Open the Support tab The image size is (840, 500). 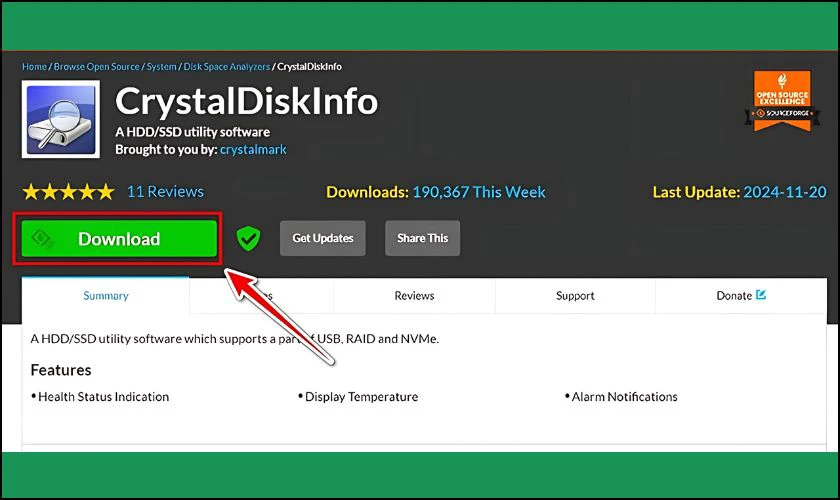(575, 295)
